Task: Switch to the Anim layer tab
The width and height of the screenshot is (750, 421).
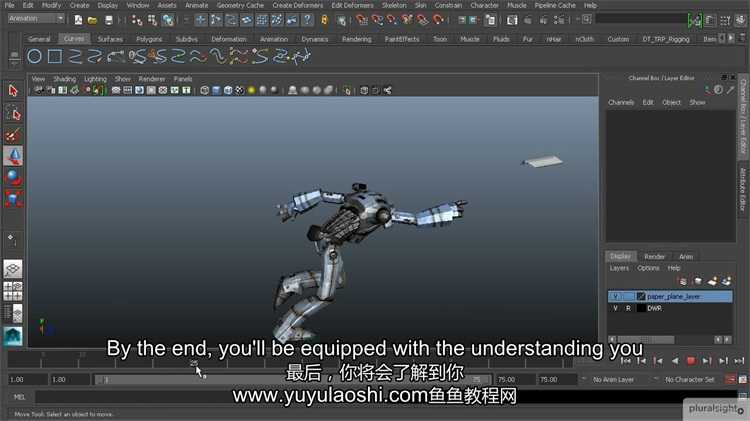Action: (x=685, y=256)
